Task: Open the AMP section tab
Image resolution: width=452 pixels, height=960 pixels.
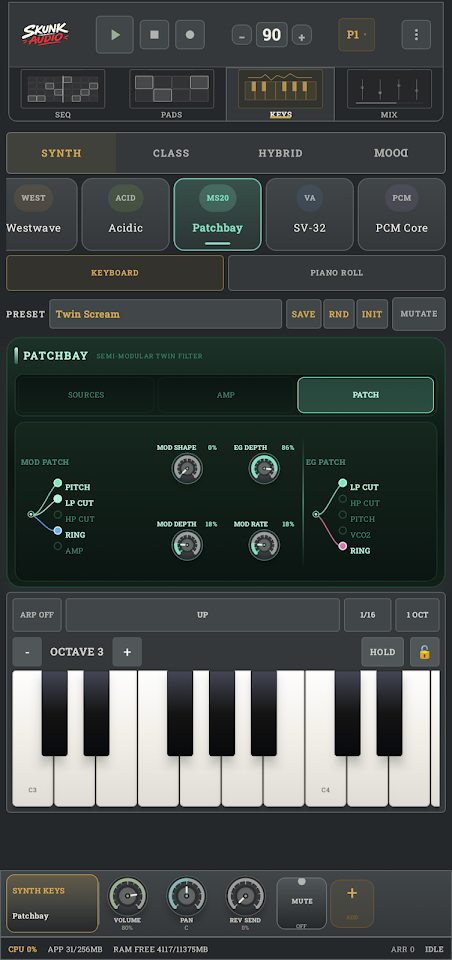Action: pyautogui.click(x=226, y=395)
